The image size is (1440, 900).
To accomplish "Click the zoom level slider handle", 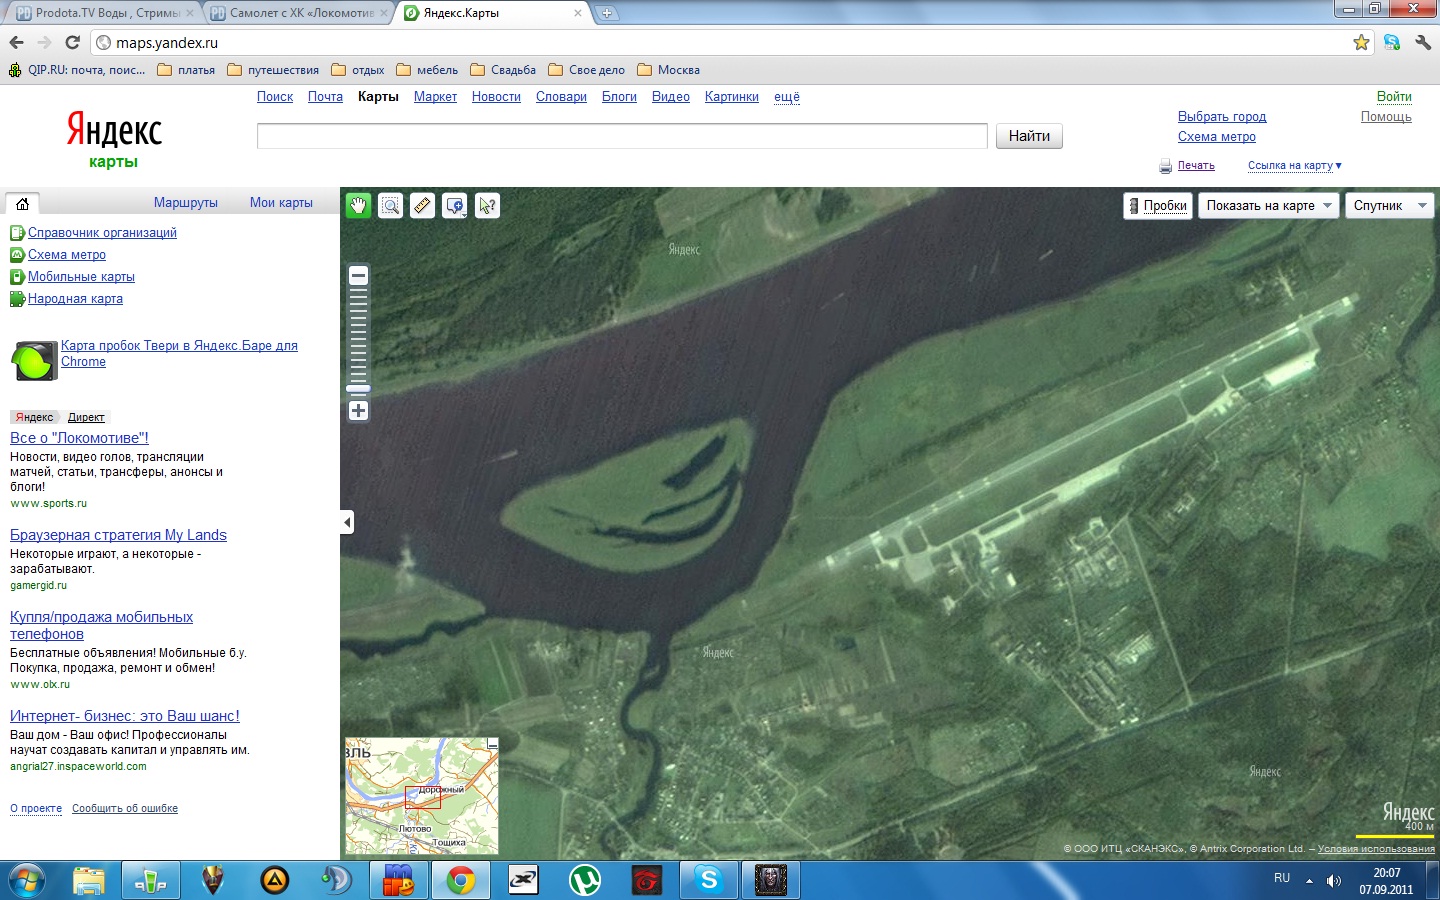I will 358,388.
